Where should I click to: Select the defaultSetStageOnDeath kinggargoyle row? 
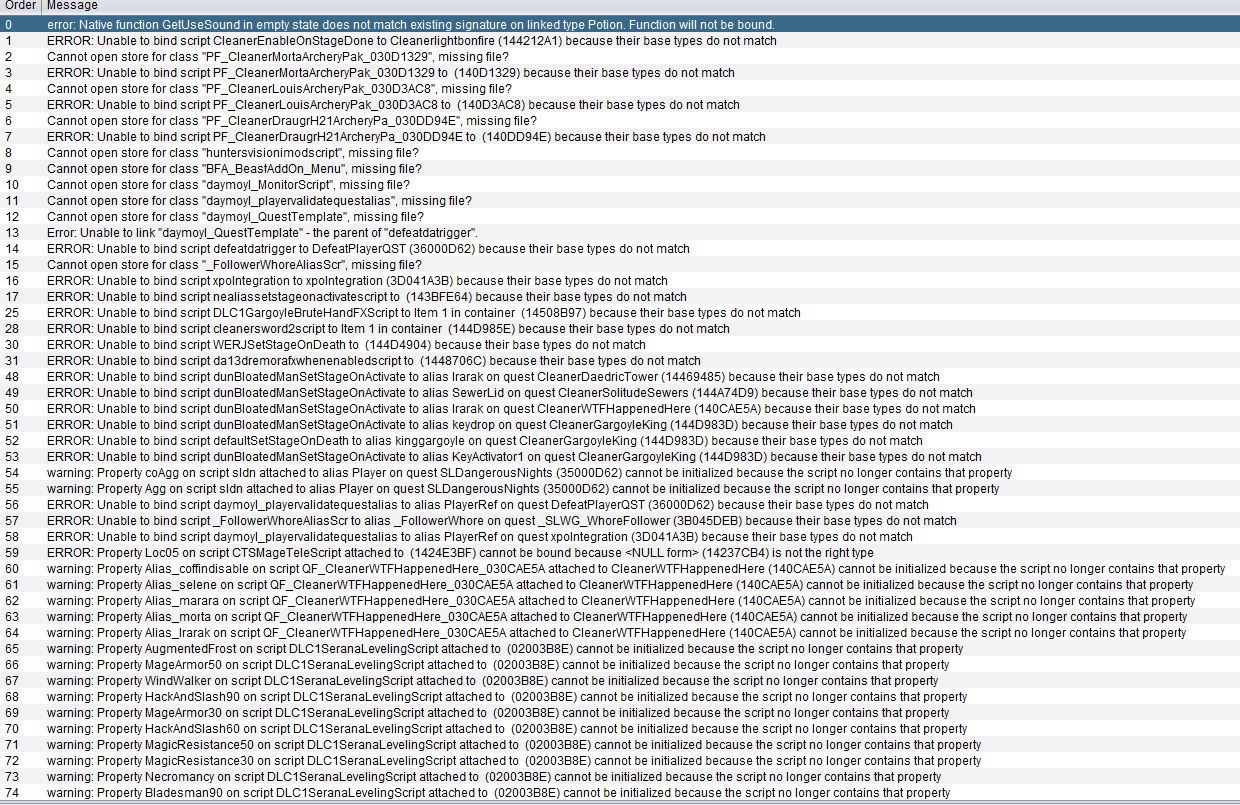484,441
